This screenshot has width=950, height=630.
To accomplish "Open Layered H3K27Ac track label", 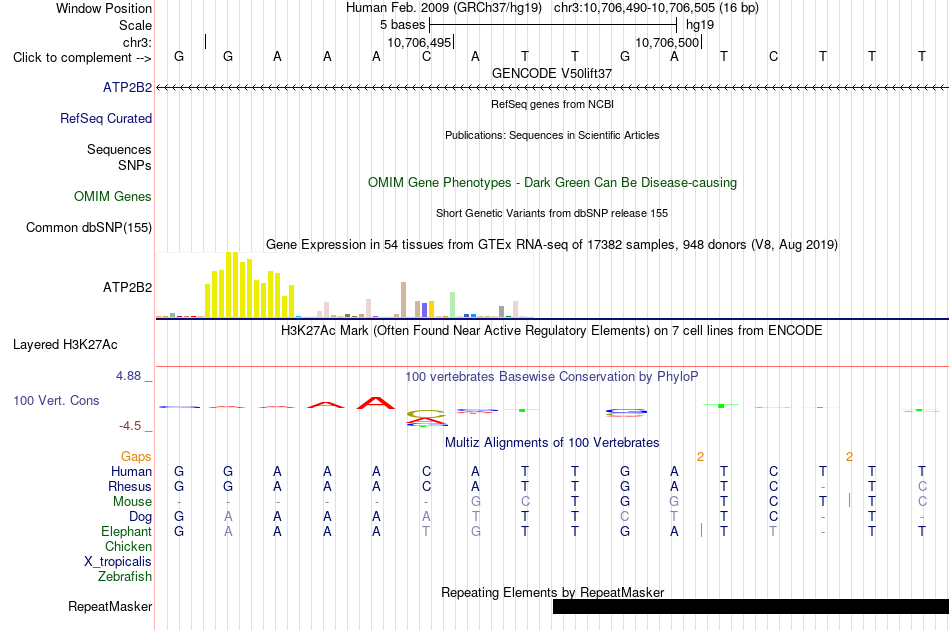I will coord(65,345).
